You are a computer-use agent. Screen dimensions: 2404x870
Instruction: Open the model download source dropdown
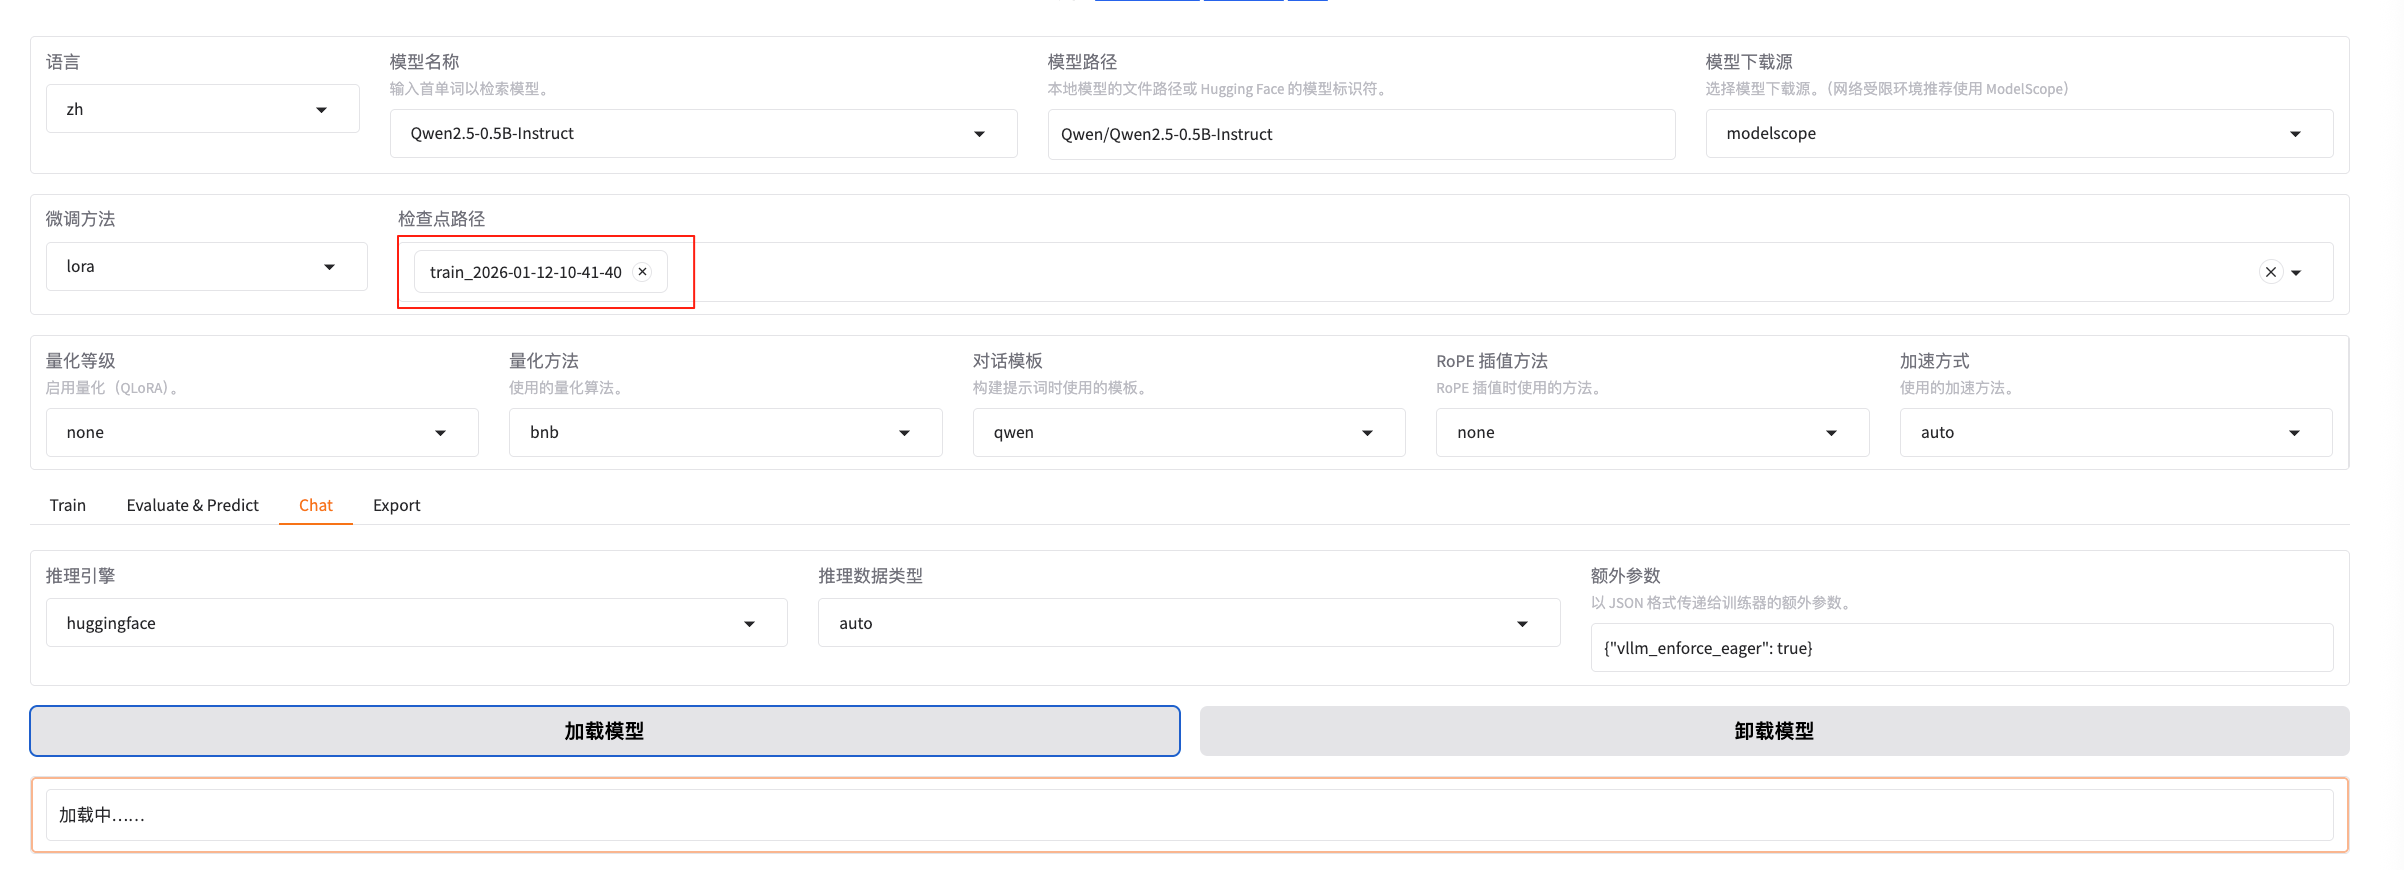(2018, 134)
